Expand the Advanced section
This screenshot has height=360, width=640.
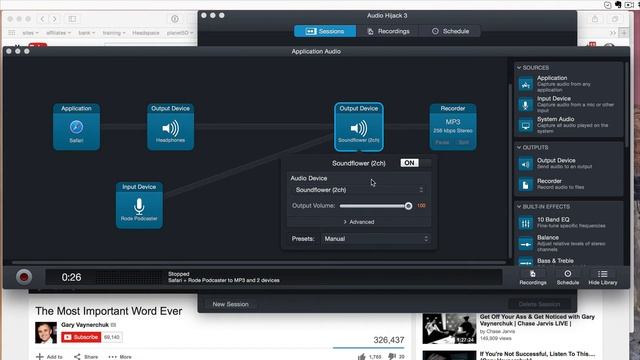click(359, 222)
